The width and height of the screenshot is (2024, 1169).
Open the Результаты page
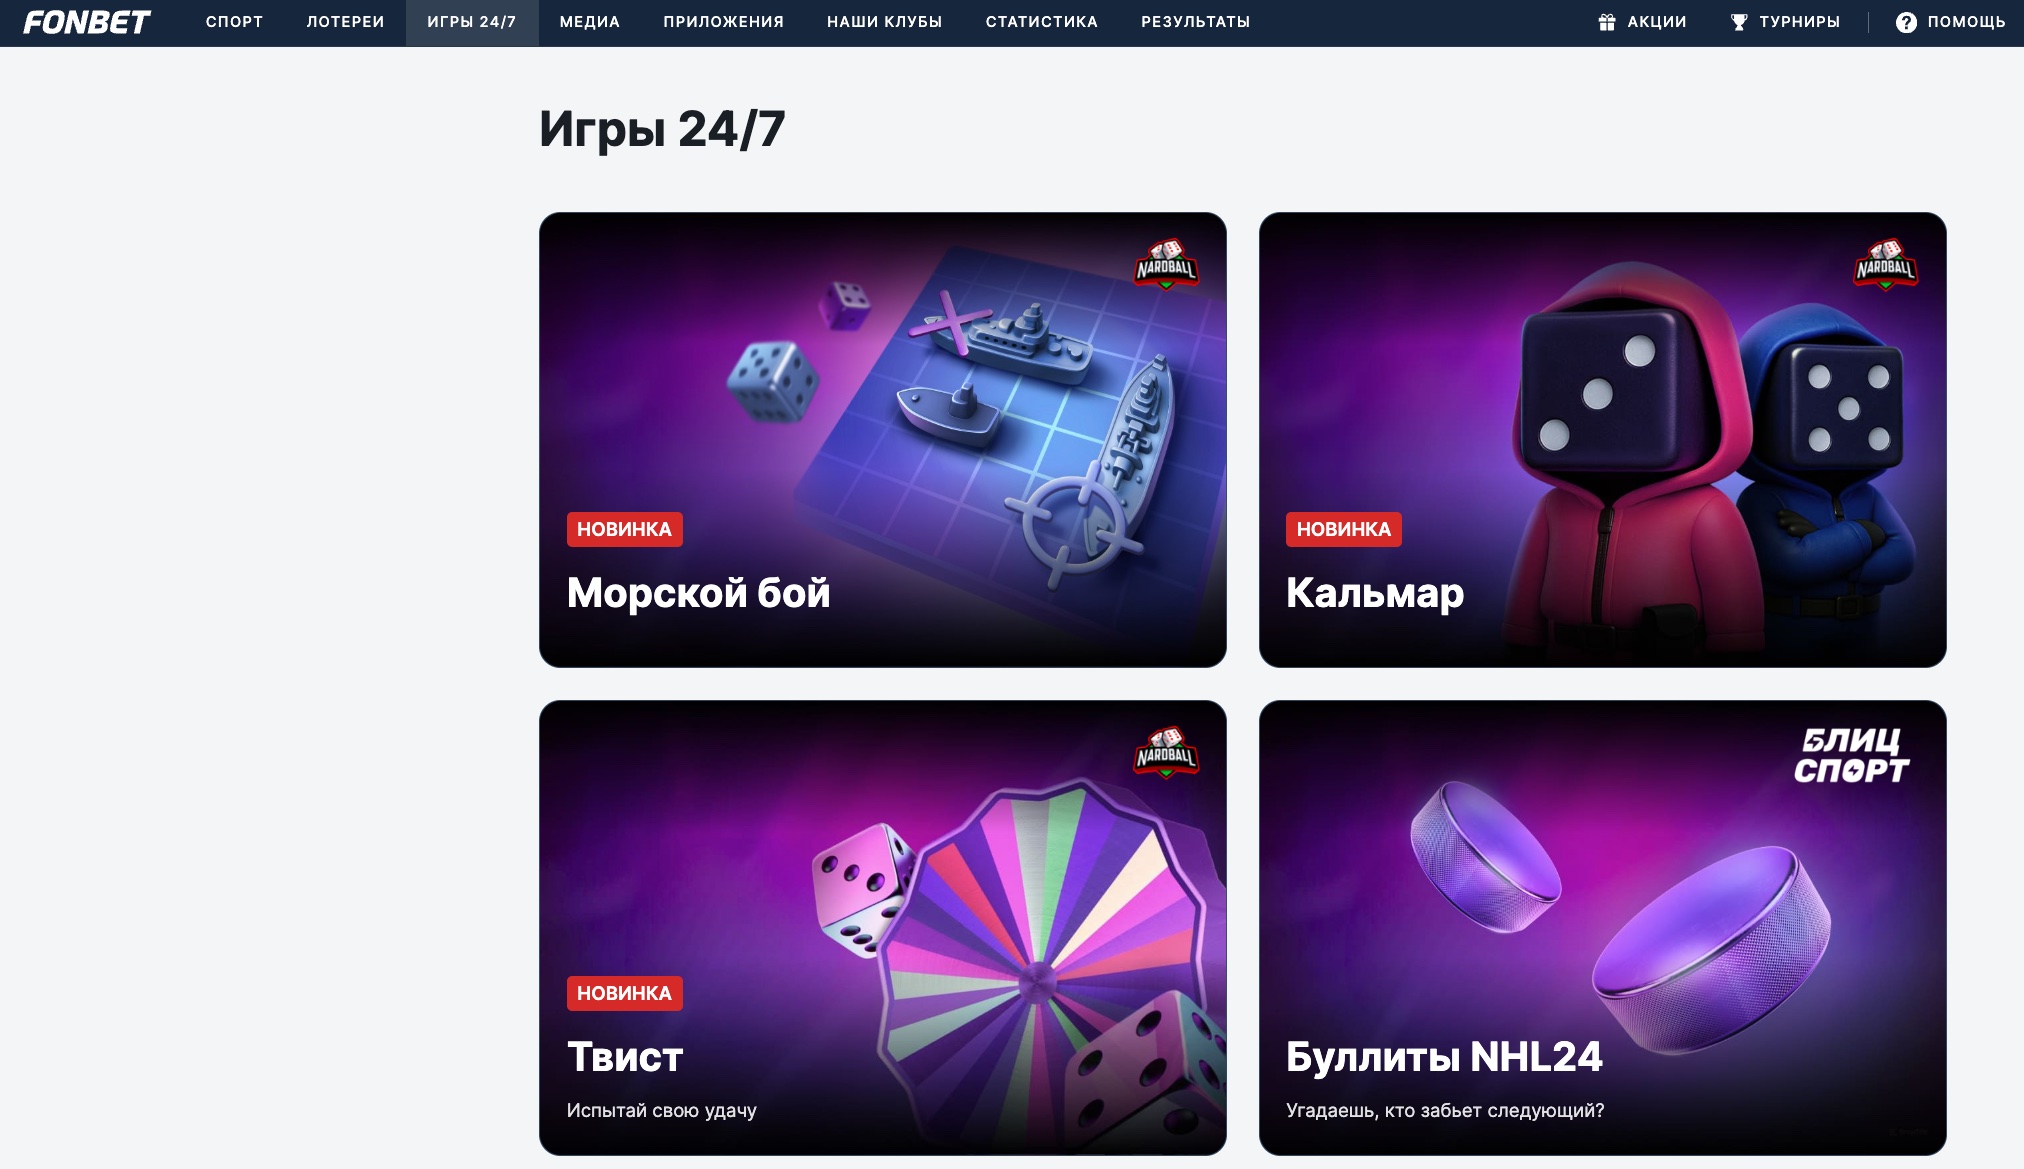(x=1195, y=22)
